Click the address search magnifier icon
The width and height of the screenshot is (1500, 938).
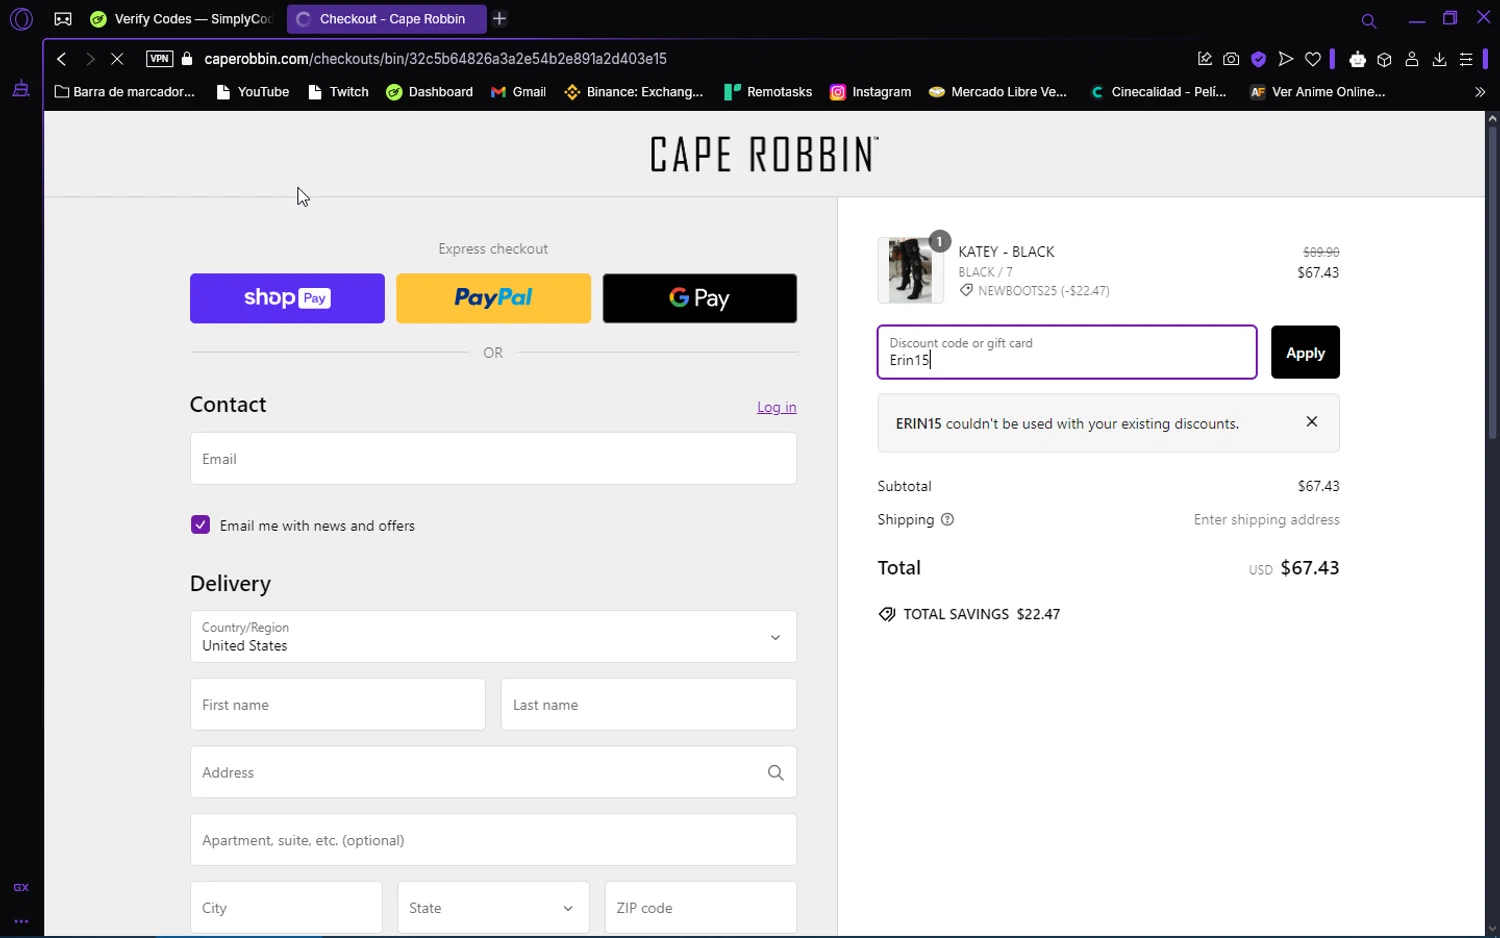[776, 772]
